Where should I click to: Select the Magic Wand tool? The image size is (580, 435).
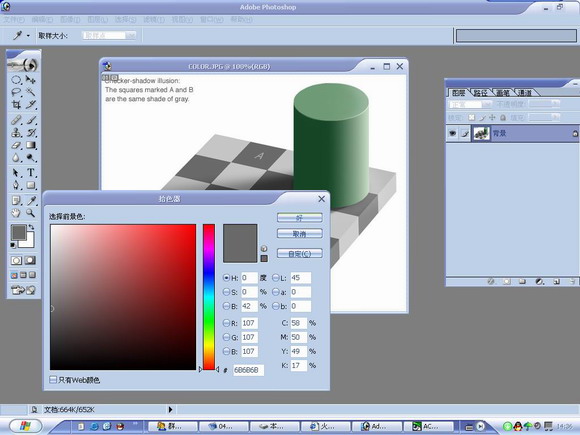tap(31, 92)
